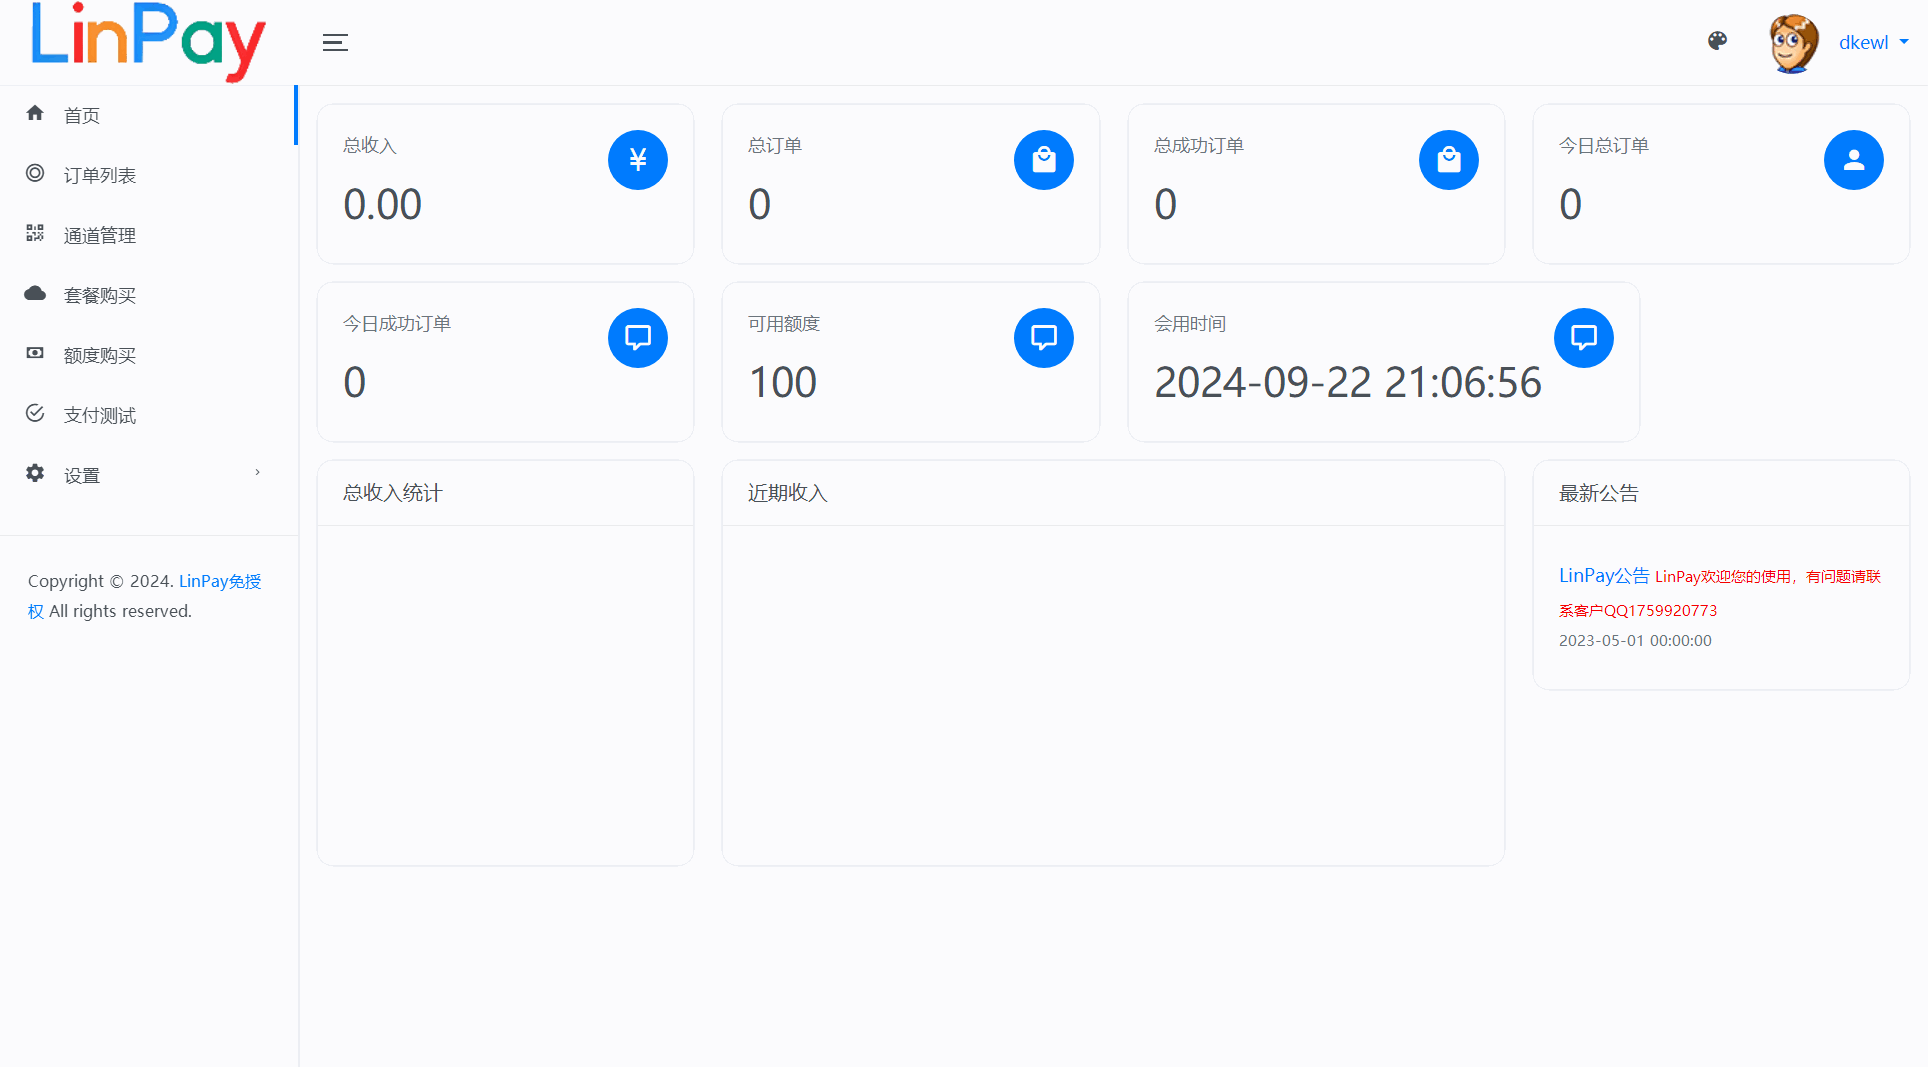Expand the 设置 submenu arrow
1928x1067 pixels.
tap(257, 473)
